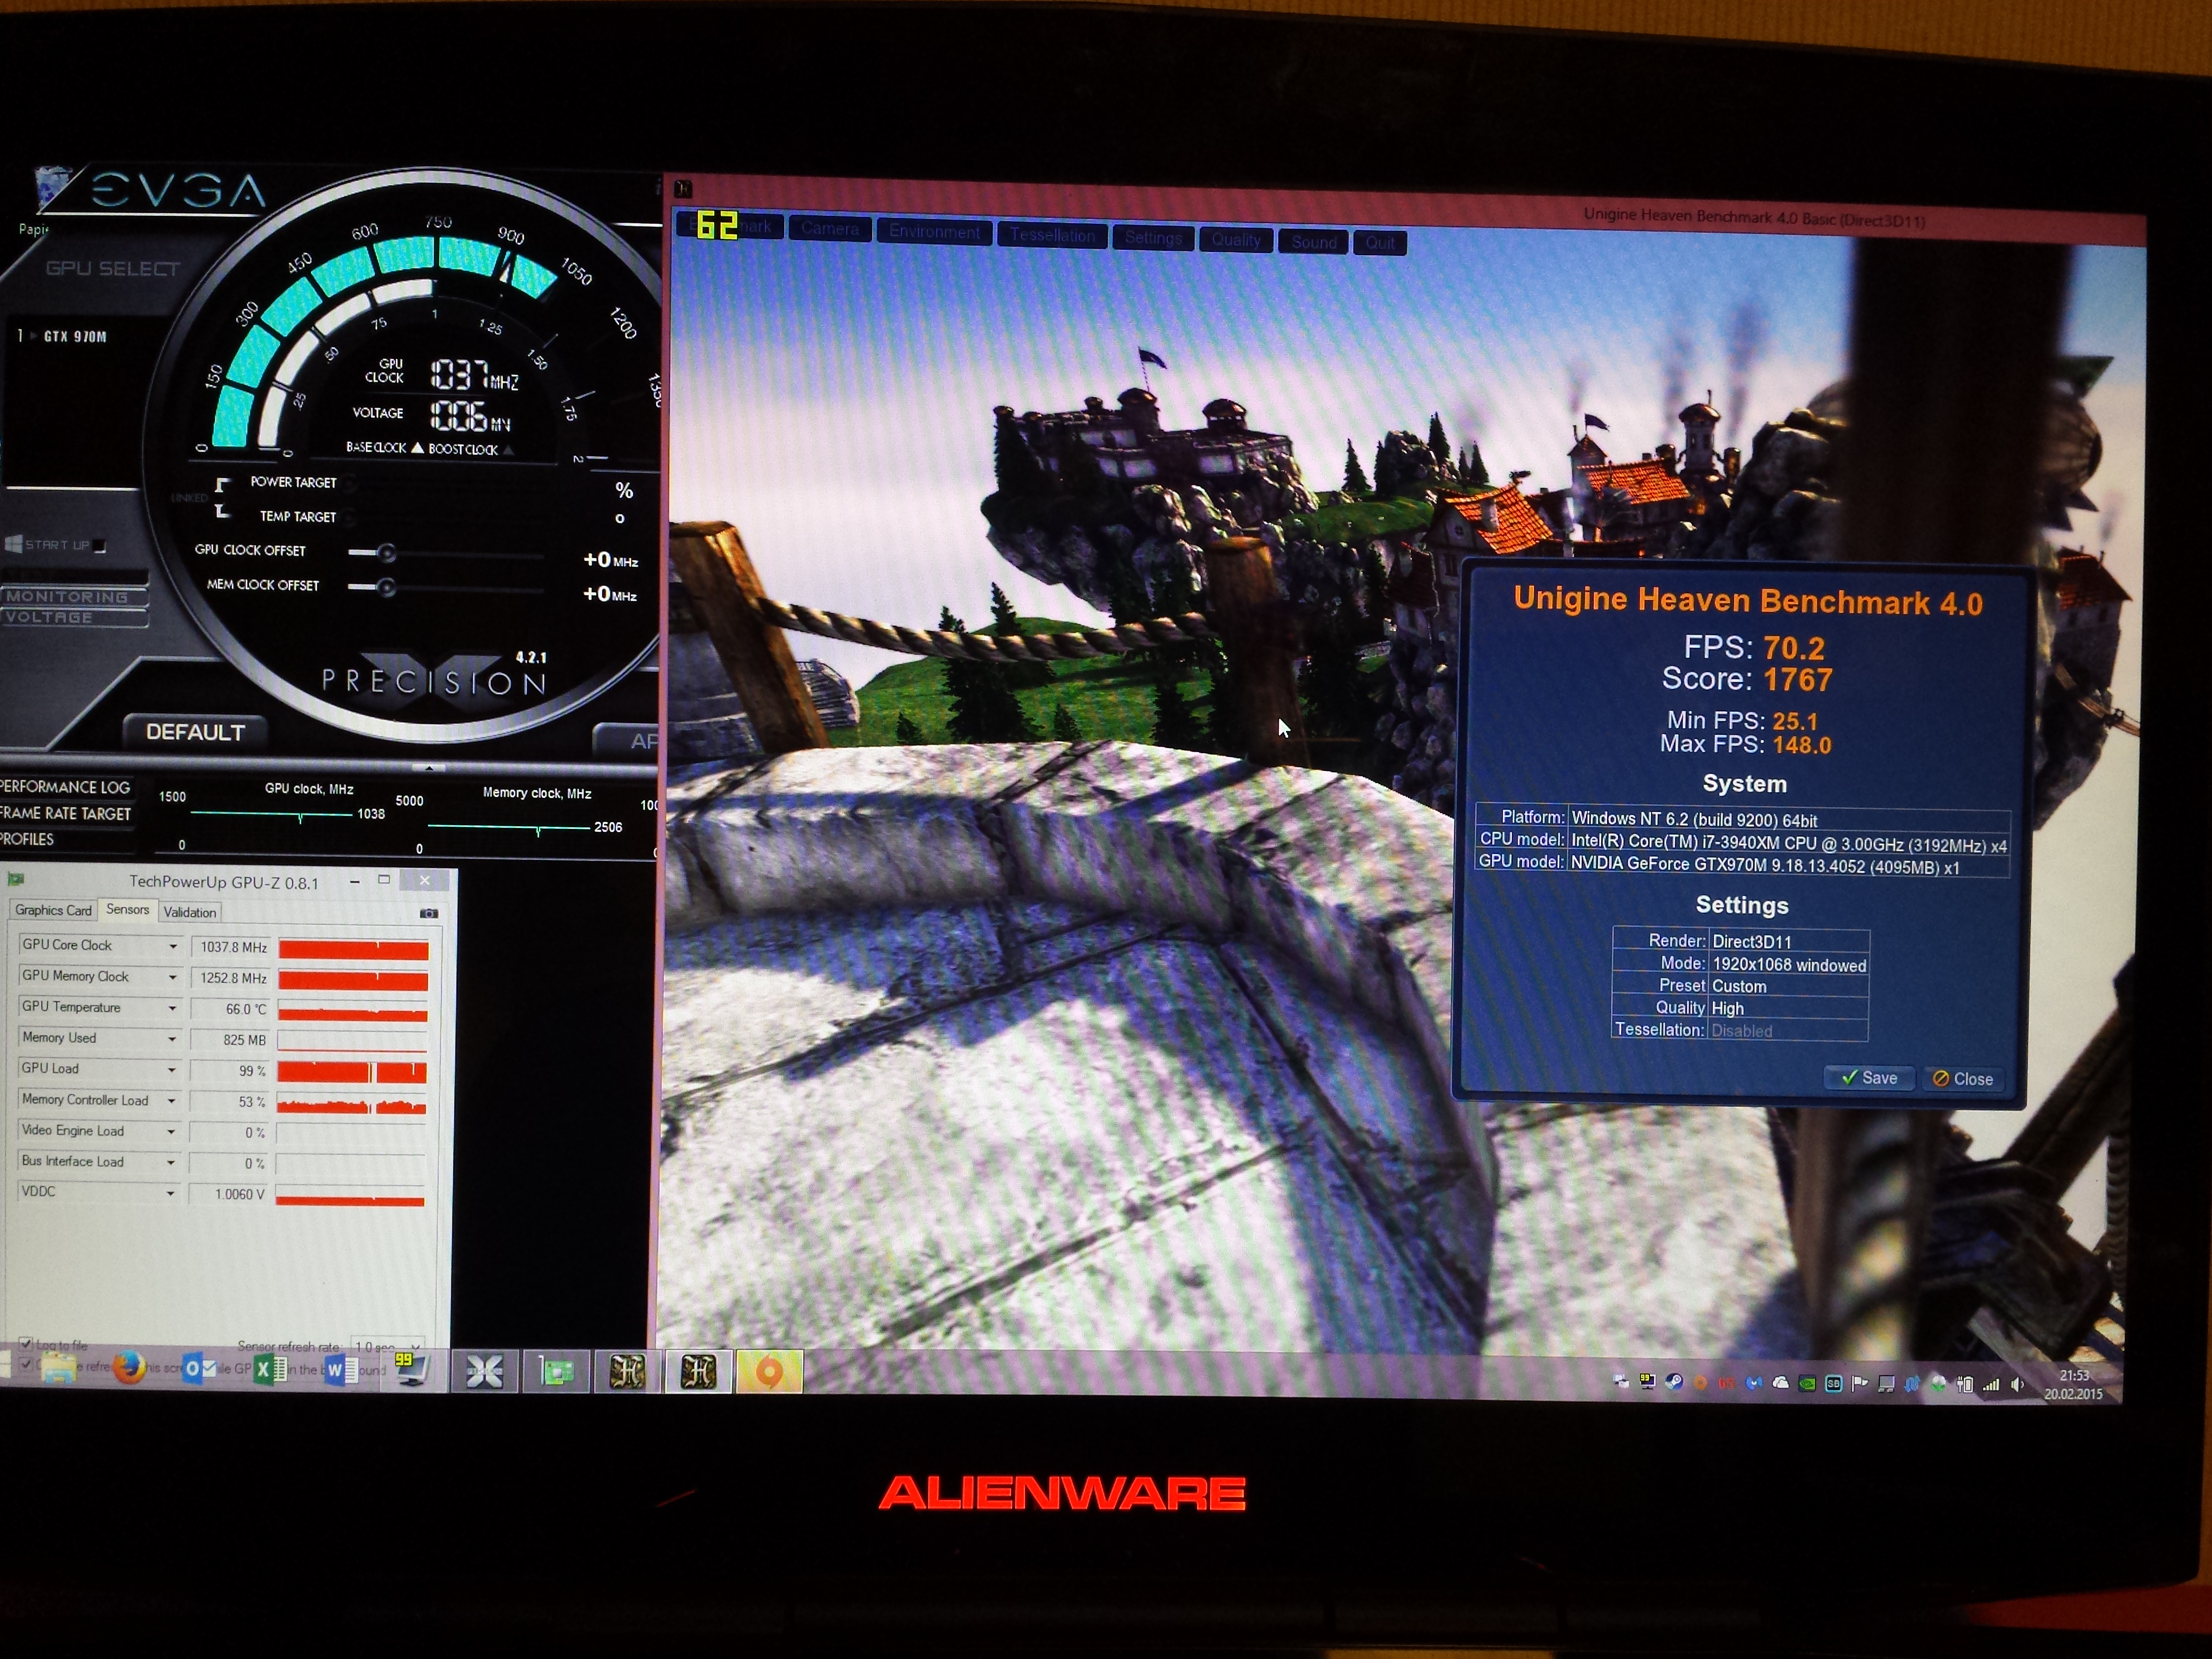Toggle the power and temp target link bracket
Image resolution: width=2212 pixels, height=1659 pixels.
coord(222,498)
